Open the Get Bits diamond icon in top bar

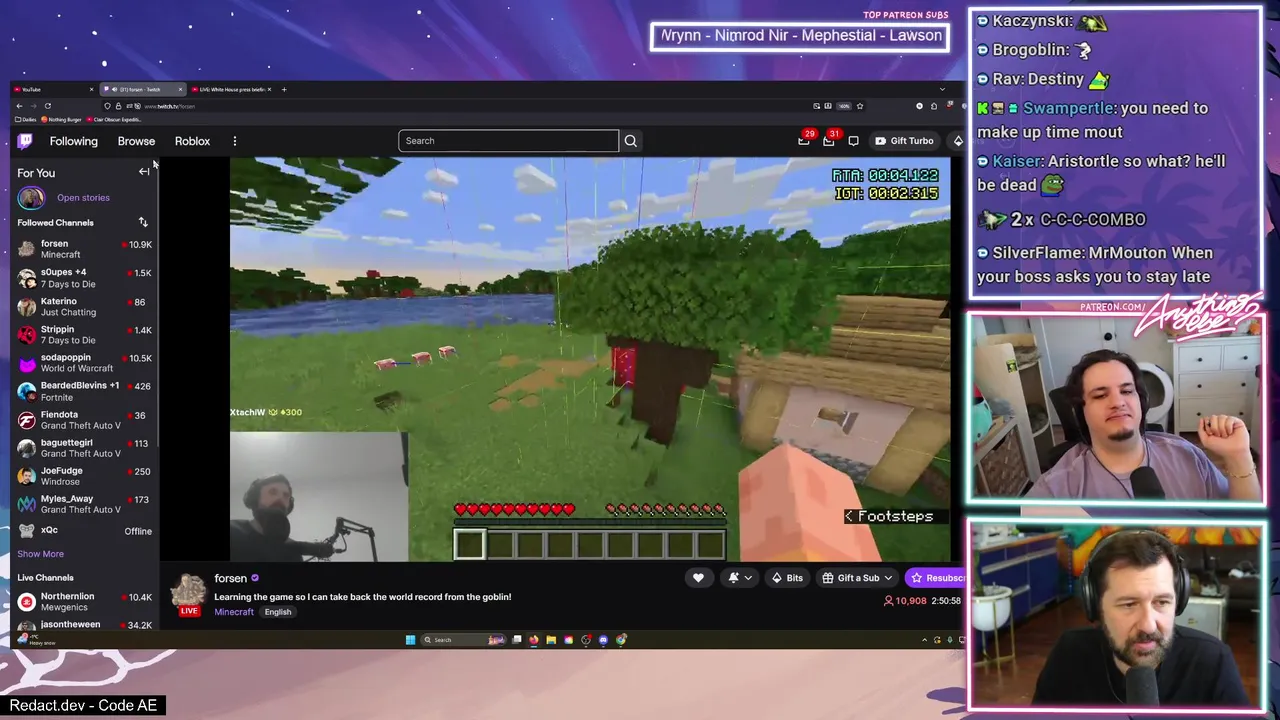(957, 141)
